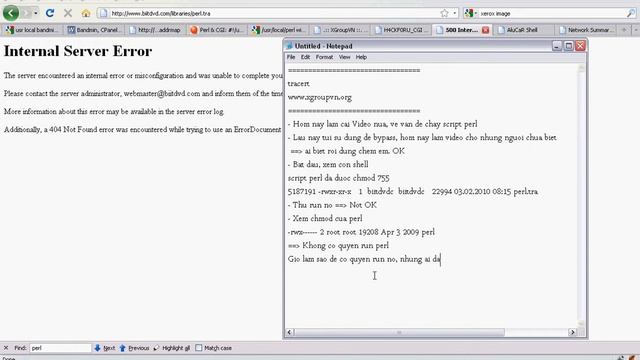Viewport: 640px width, 360px height.
Task: Click Notepad horizontal scrollbar left arrow
Action: point(289,332)
